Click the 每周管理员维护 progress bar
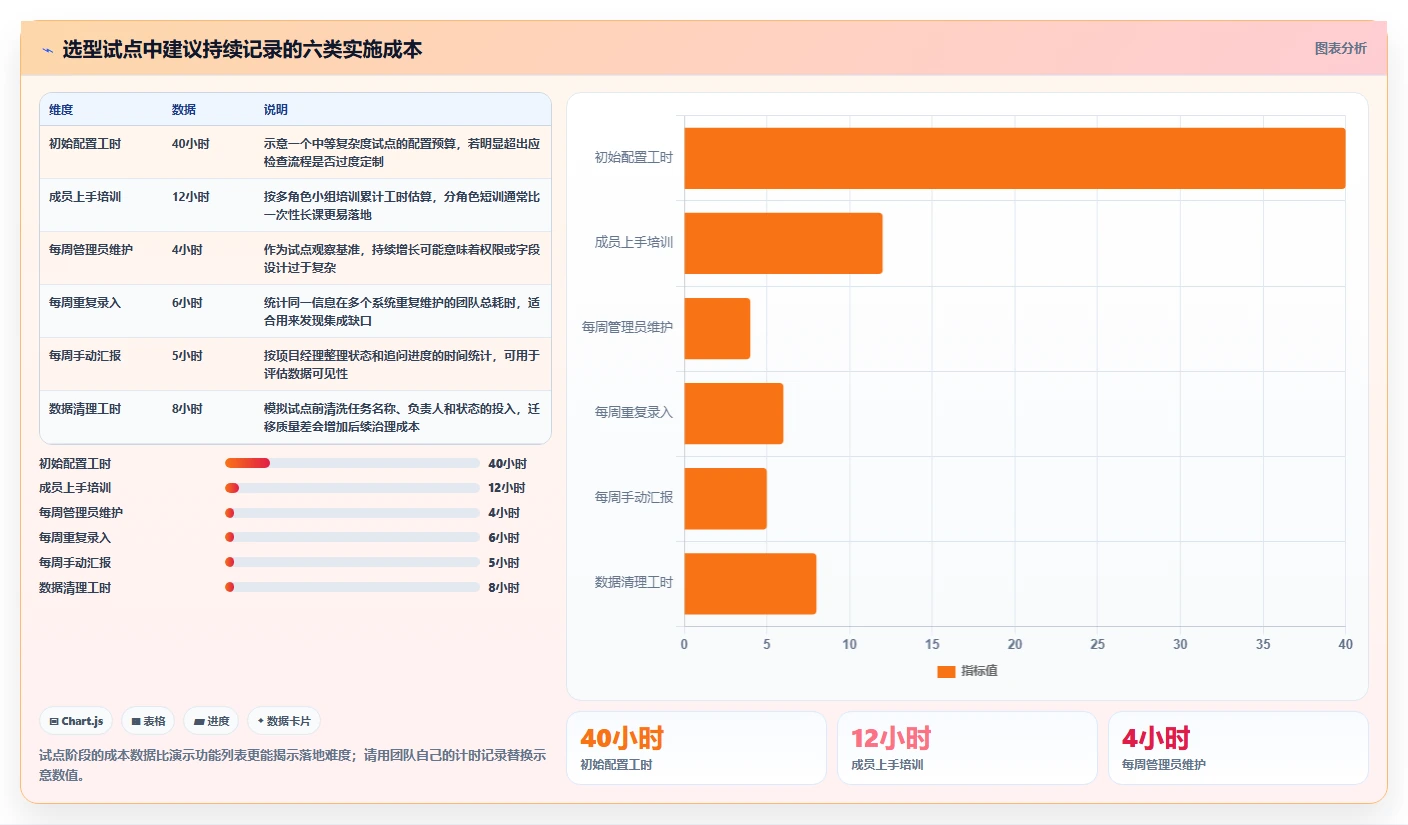Screen dimensions: 1408x825 point(352,513)
